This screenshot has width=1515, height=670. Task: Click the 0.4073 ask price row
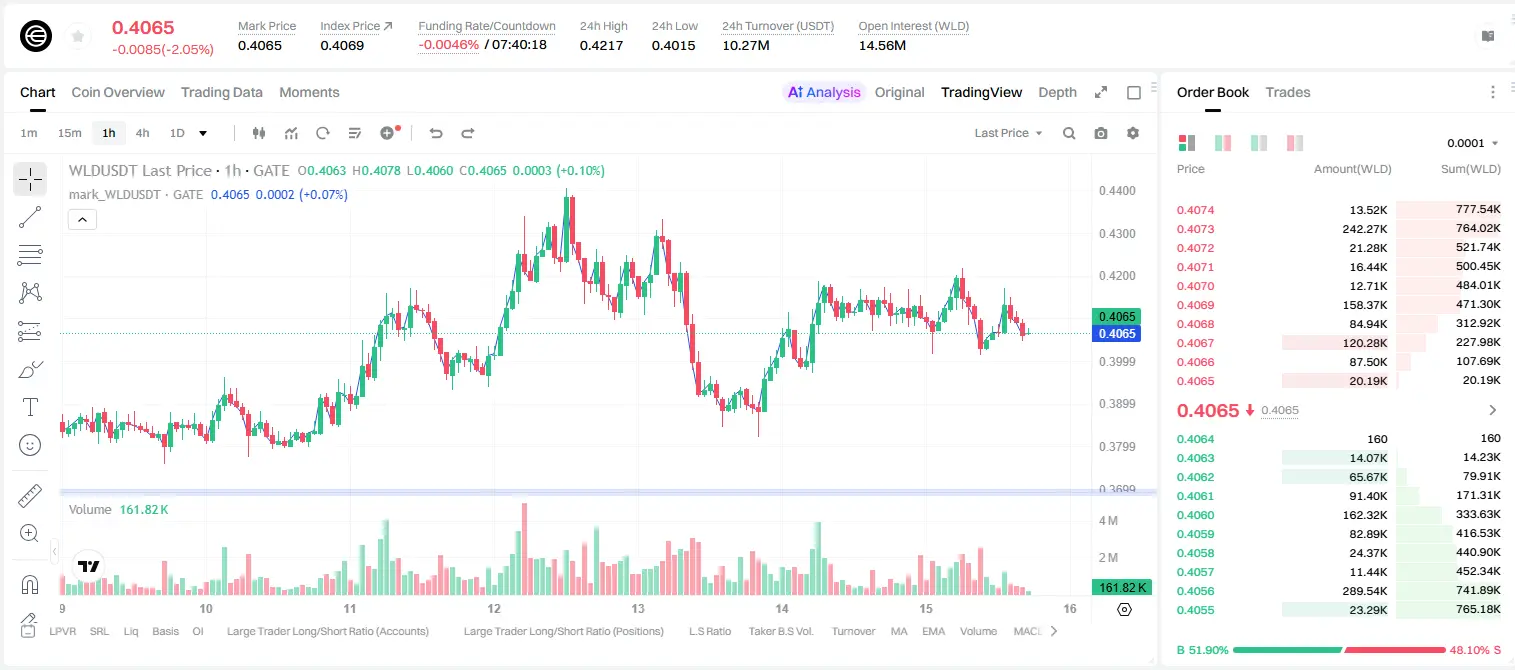(1339, 229)
